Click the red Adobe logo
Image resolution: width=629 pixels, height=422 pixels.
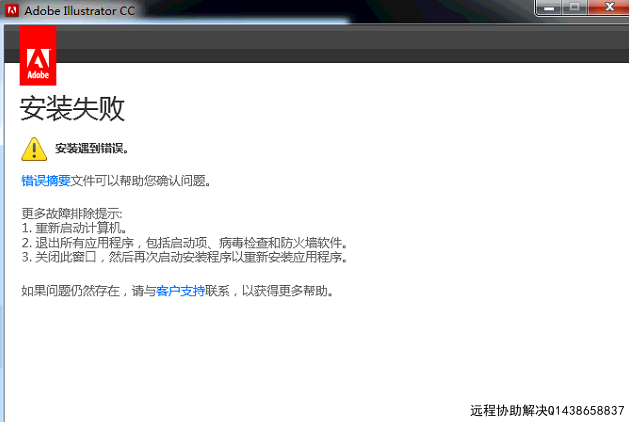pyautogui.click(x=38, y=55)
